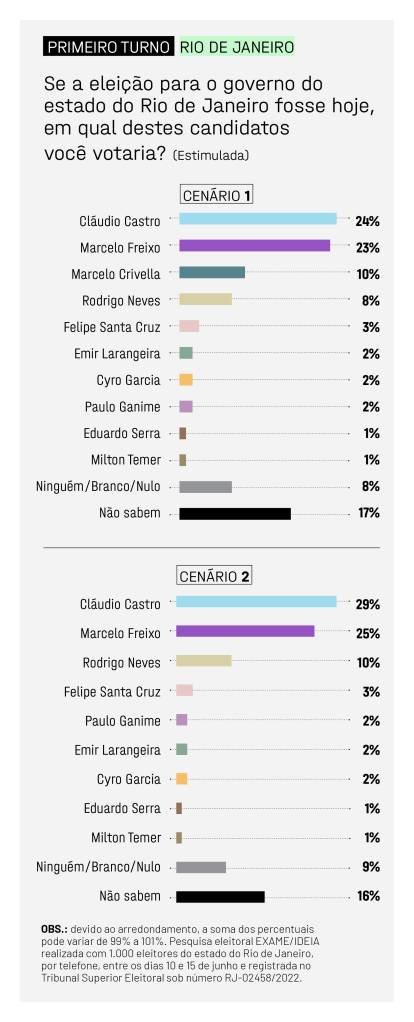Click the RIO DE JANEIRO green label
The width and height of the screenshot is (414, 1022).
(236, 47)
